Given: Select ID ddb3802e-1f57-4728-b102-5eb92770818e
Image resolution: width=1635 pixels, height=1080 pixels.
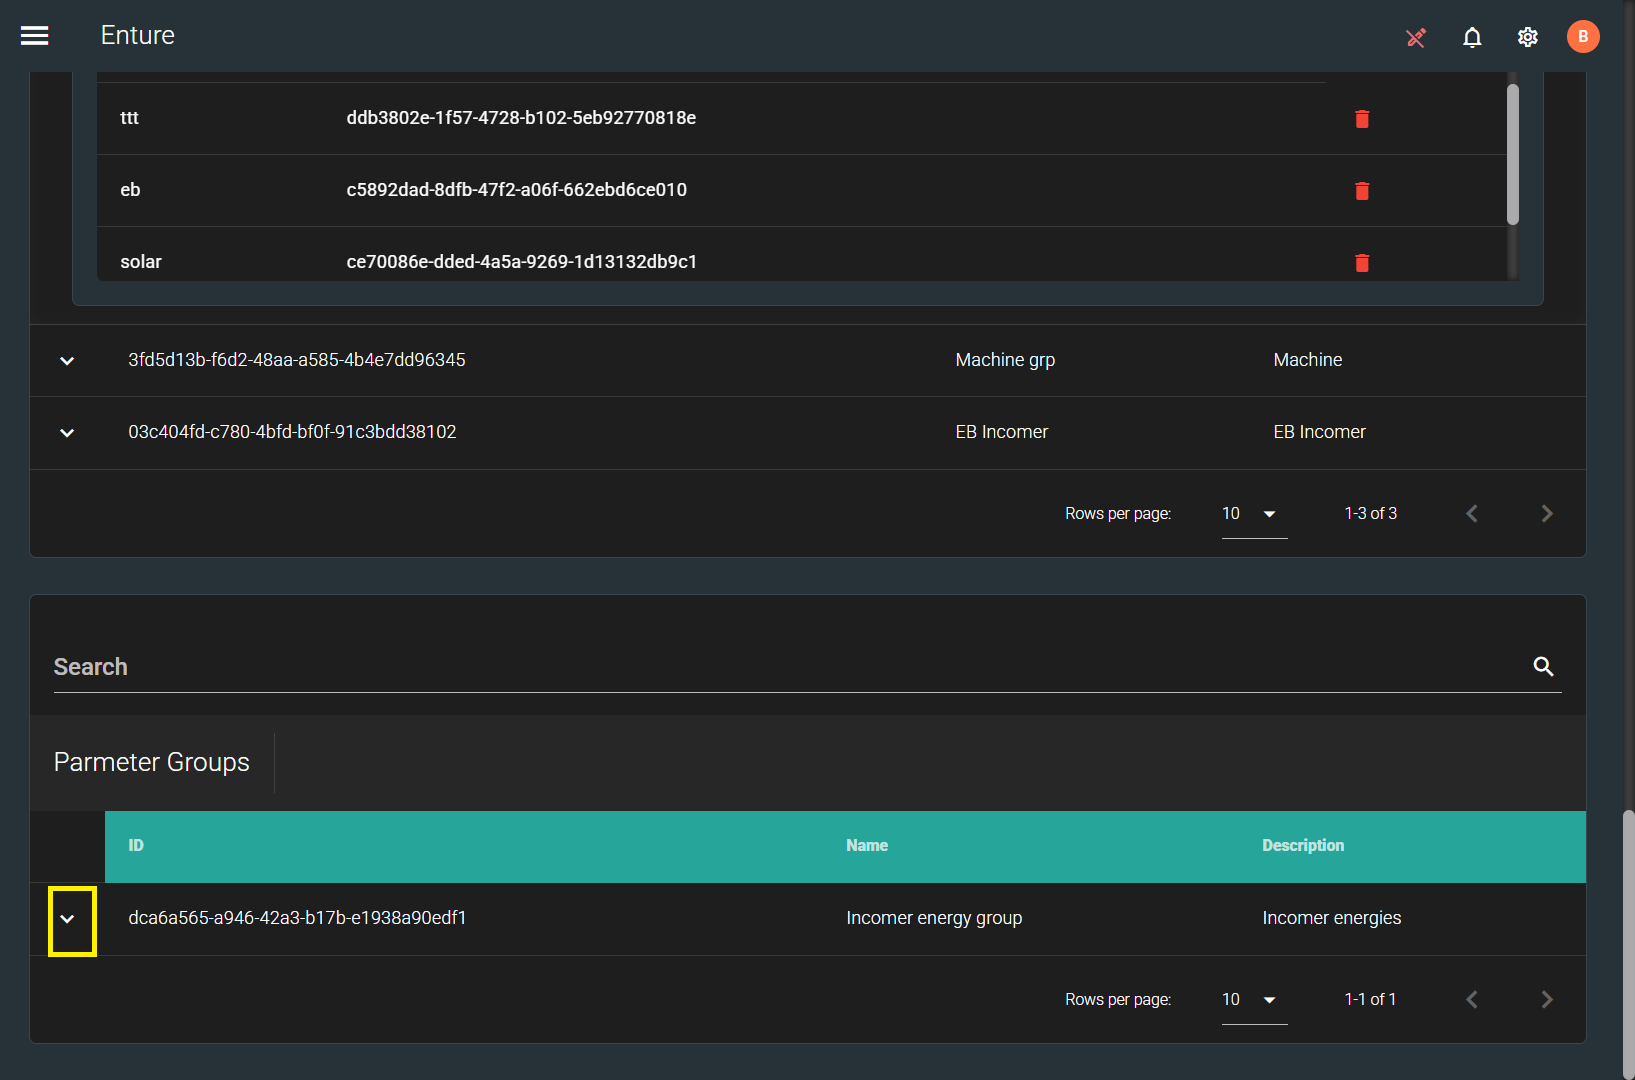Looking at the screenshot, I should click(521, 118).
